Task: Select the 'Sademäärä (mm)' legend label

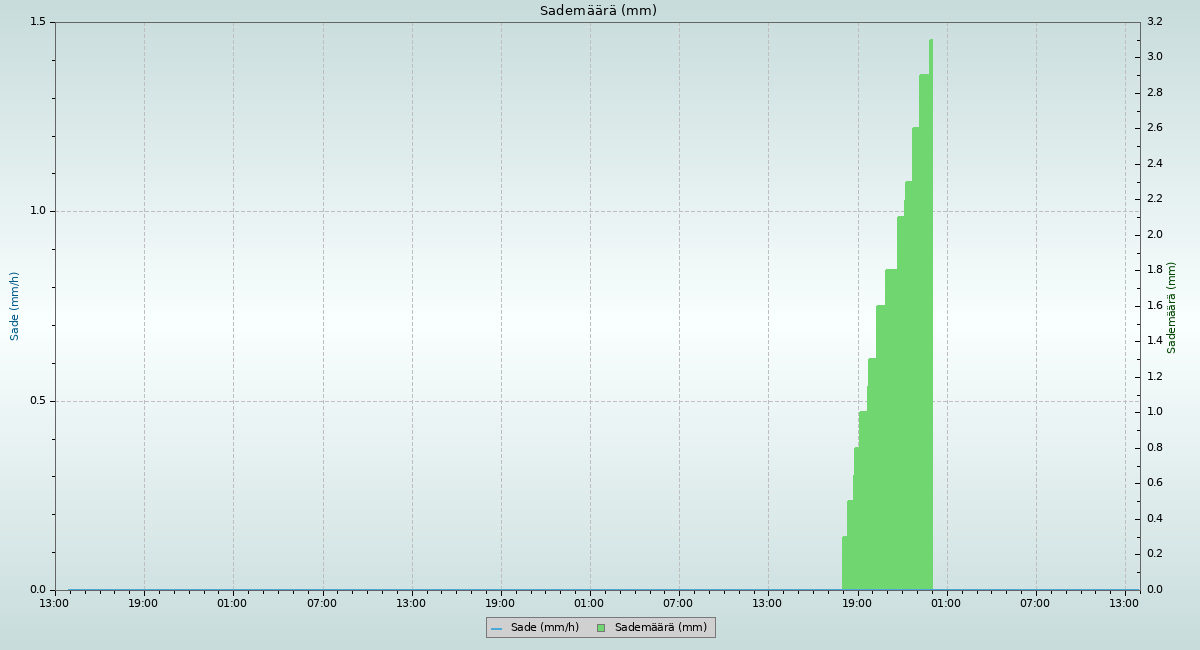Action: click(660, 628)
